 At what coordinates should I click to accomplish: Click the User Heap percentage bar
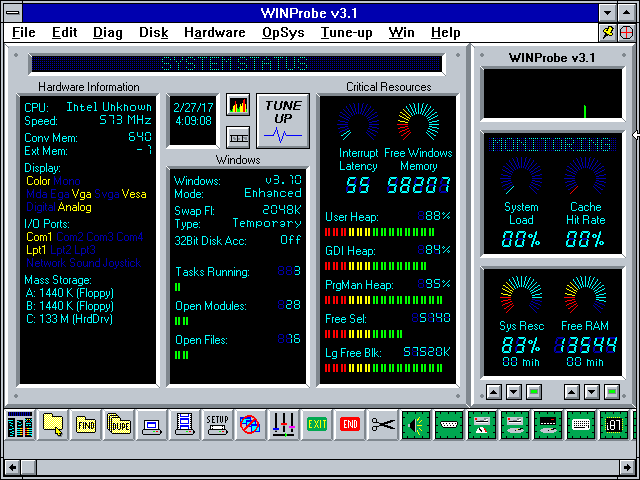coord(380,232)
